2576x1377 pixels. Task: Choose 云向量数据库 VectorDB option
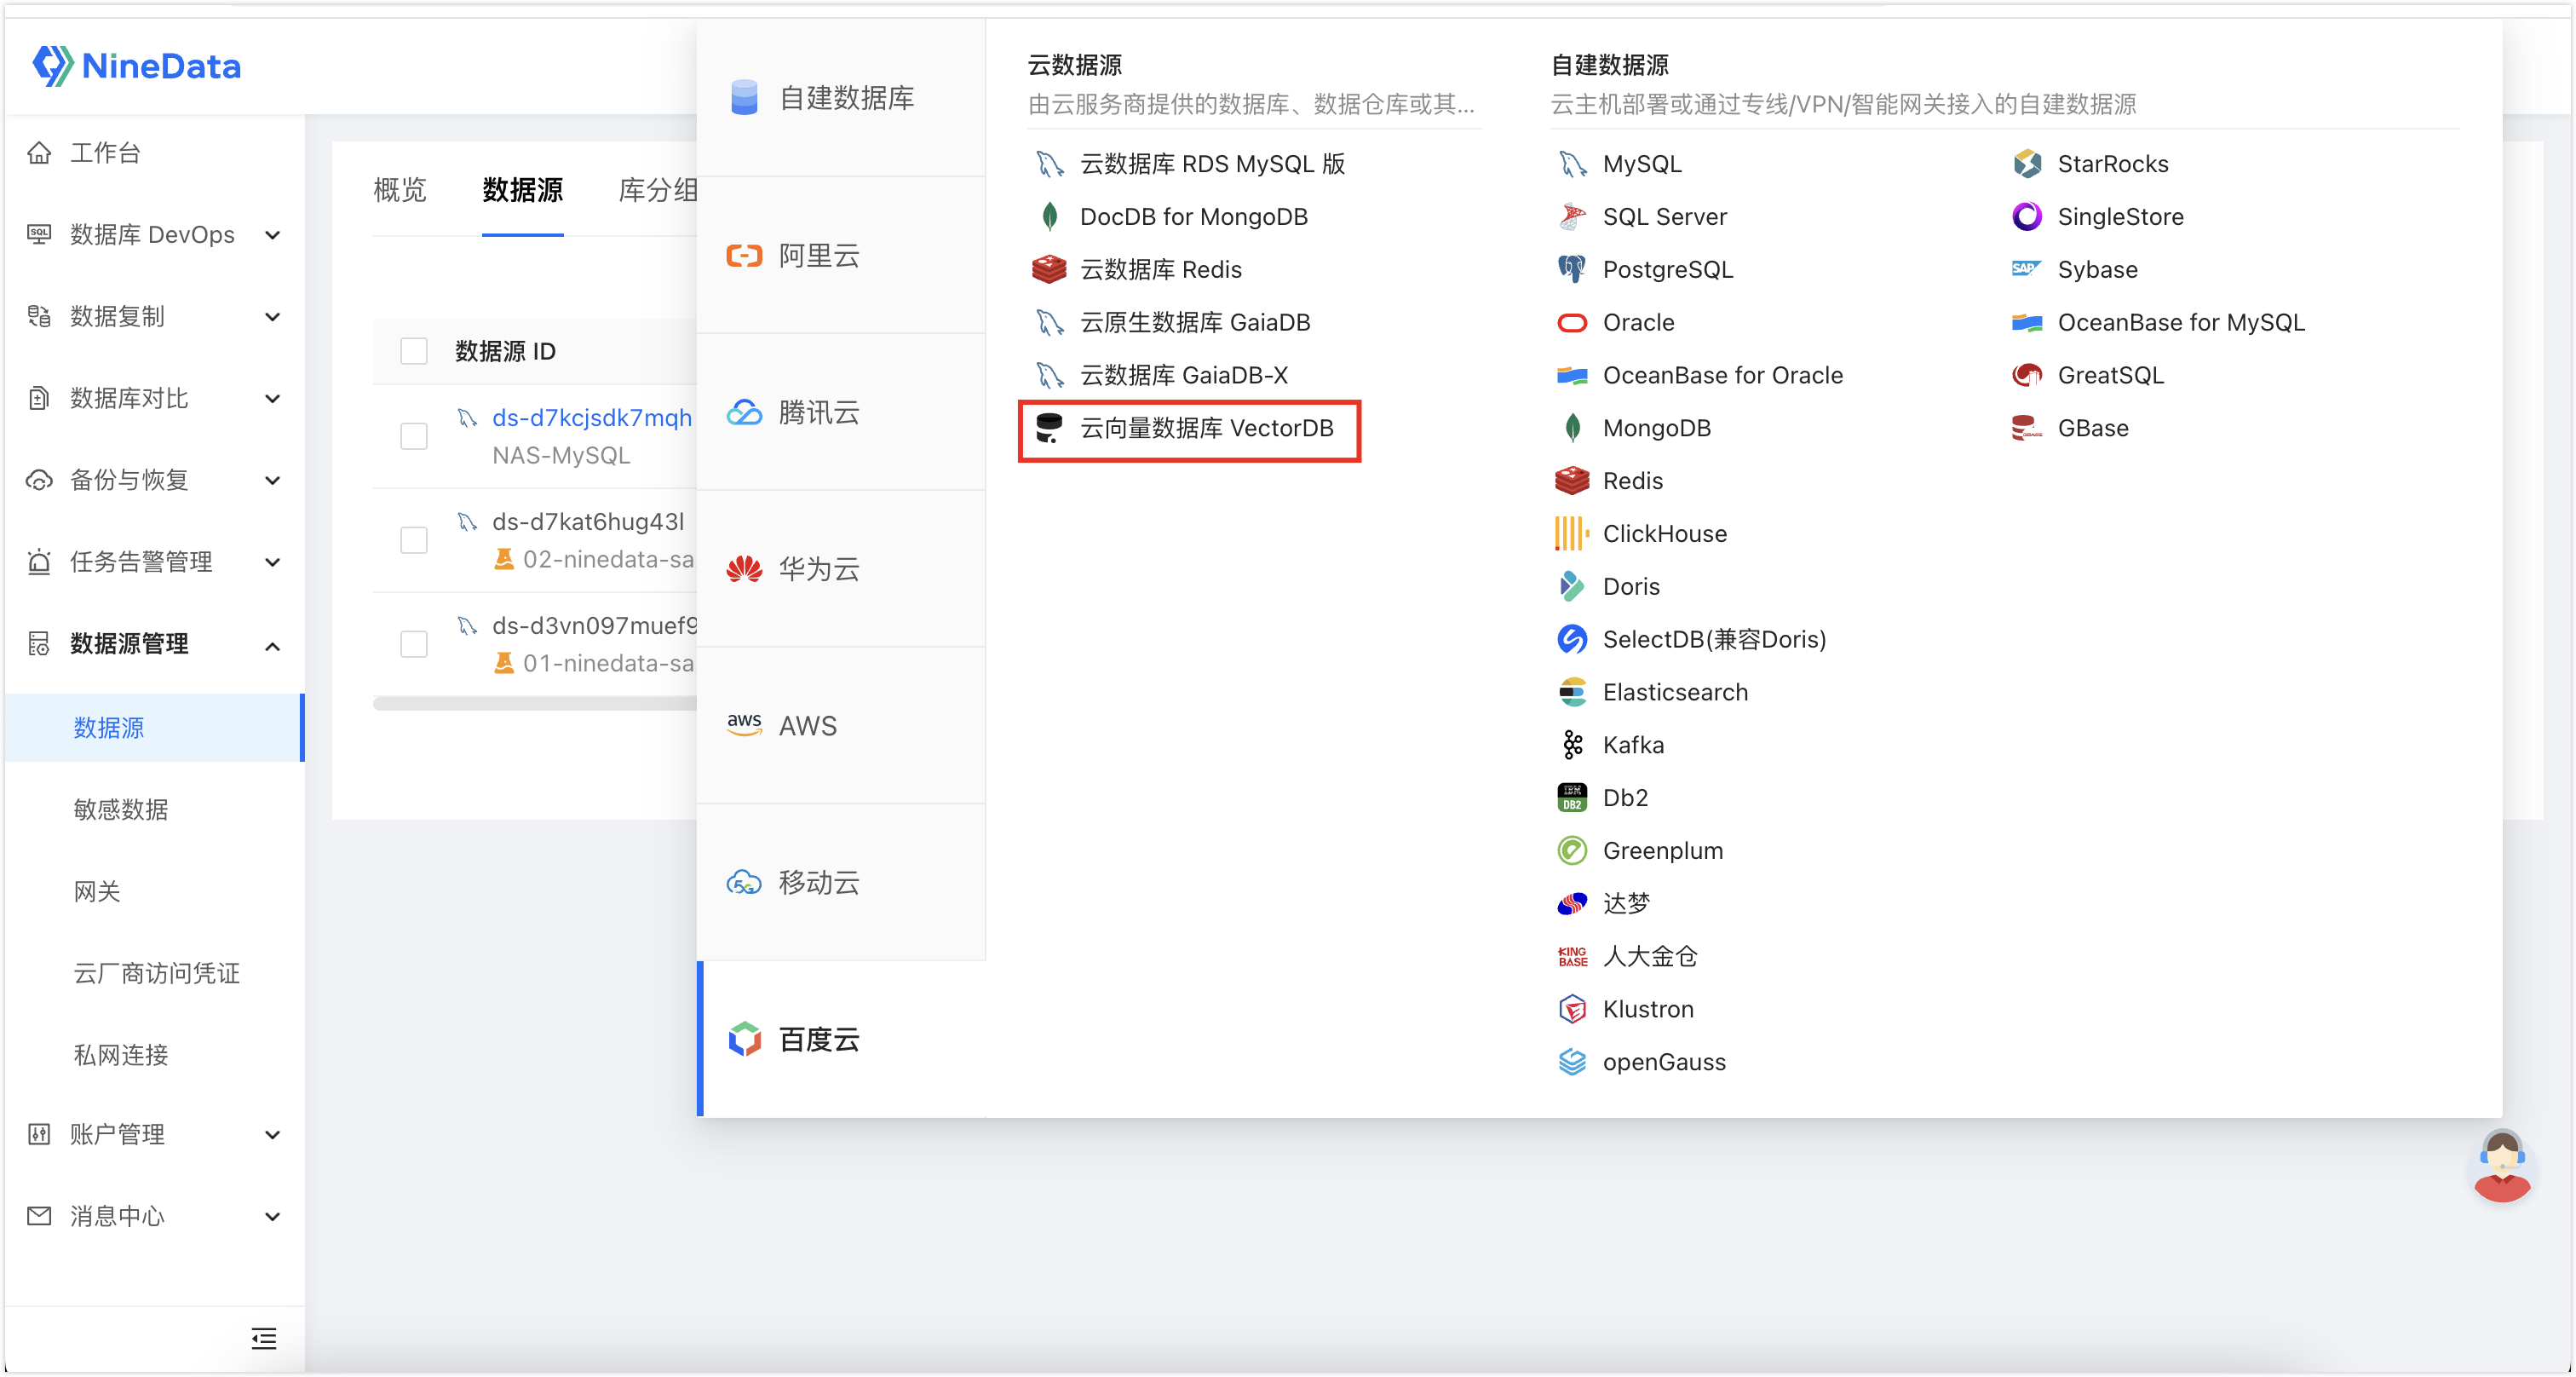click(x=1189, y=428)
